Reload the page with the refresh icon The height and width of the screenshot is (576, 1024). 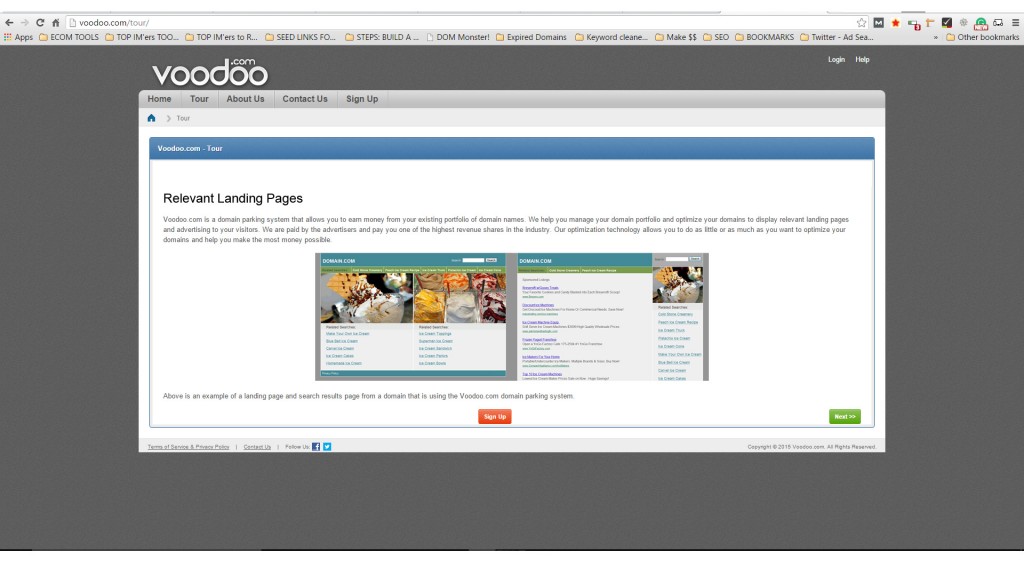click(x=40, y=22)
